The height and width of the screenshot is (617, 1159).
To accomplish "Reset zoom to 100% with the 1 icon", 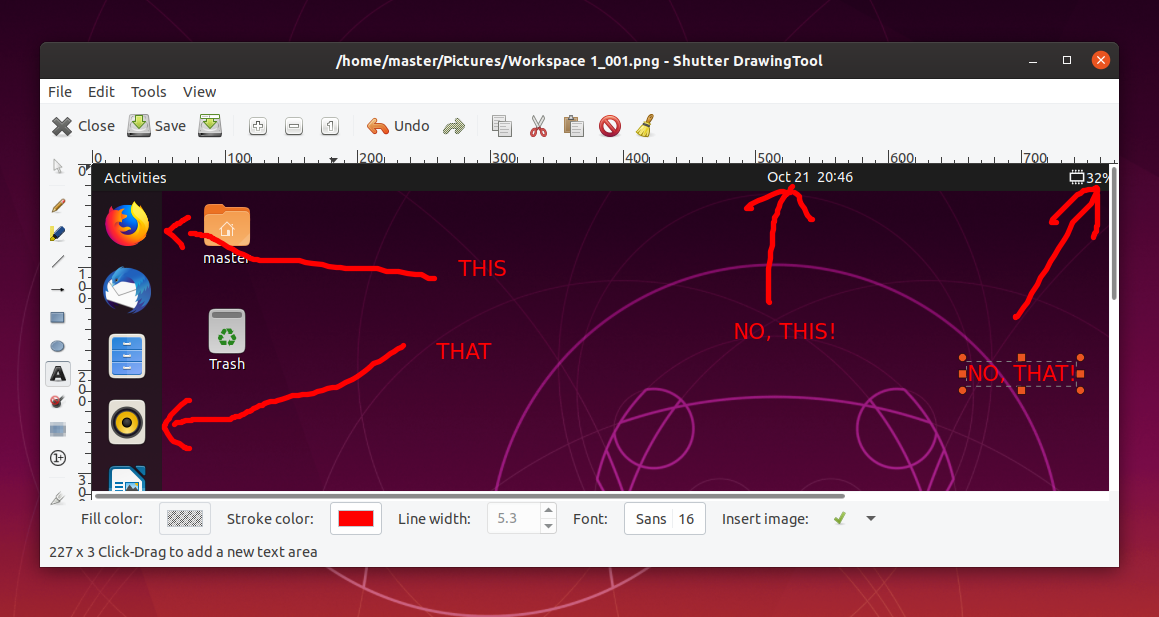I will 329,126.
